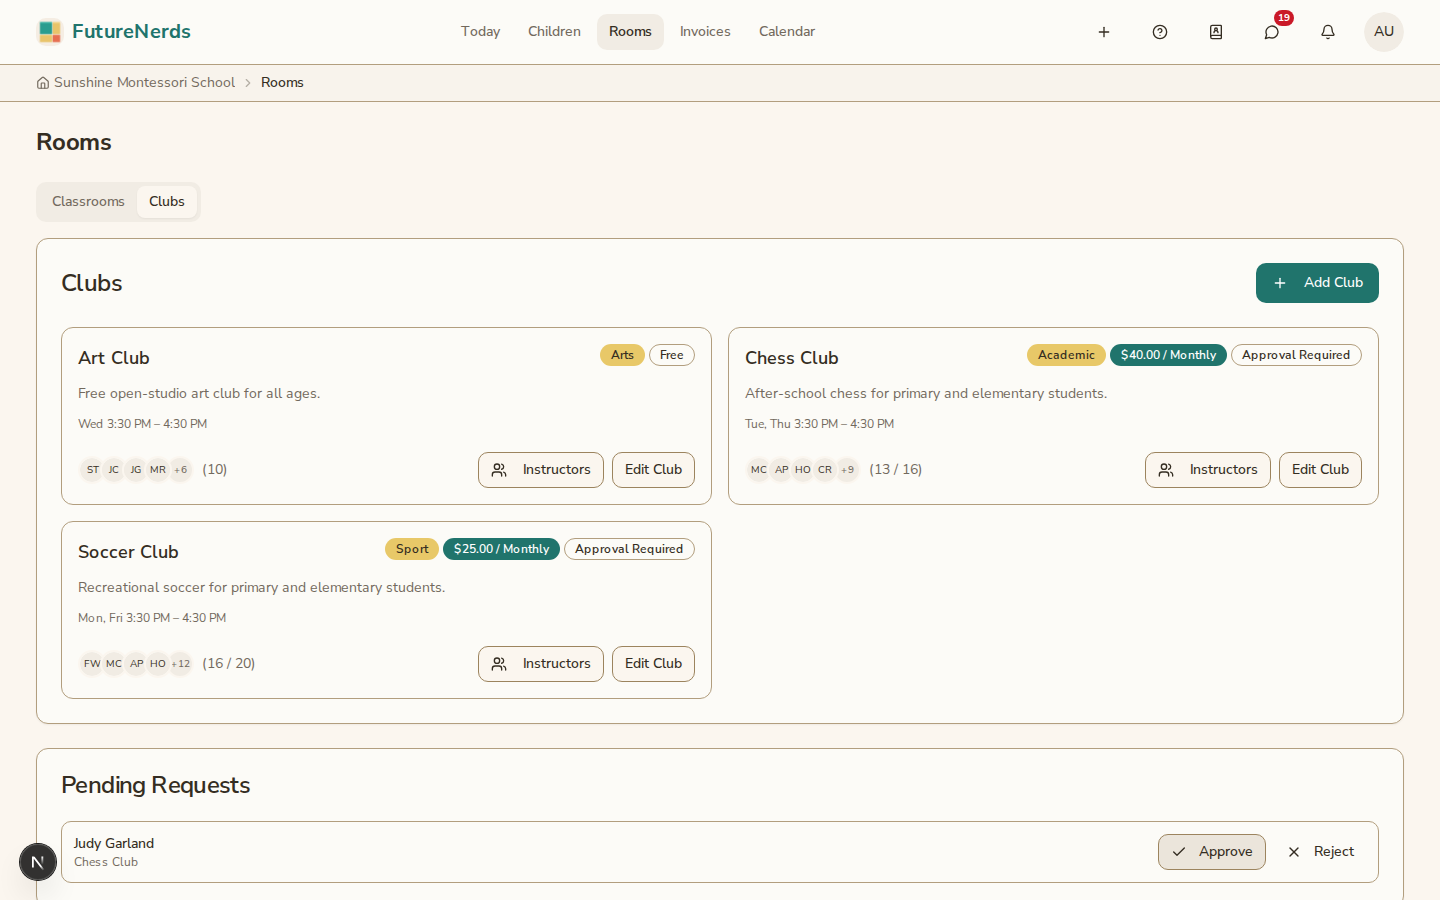Switch to the Classrooms tab
The image size is (1440, 900).
[x=88, y=202]
